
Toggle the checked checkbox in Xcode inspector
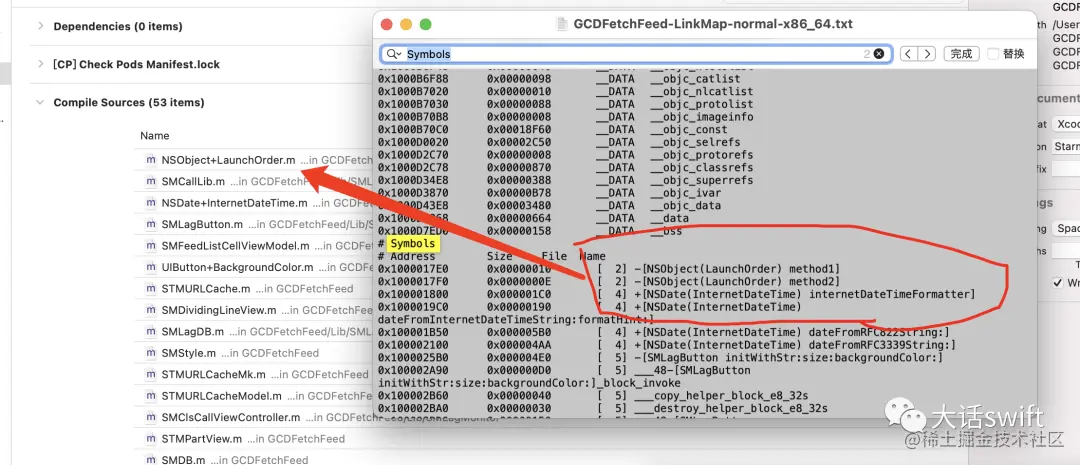[x=1058, y=282]
